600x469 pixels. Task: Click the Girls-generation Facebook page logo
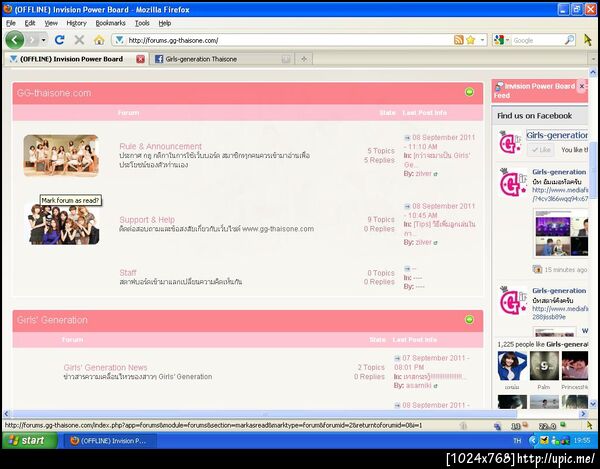(x=510, y=142)
